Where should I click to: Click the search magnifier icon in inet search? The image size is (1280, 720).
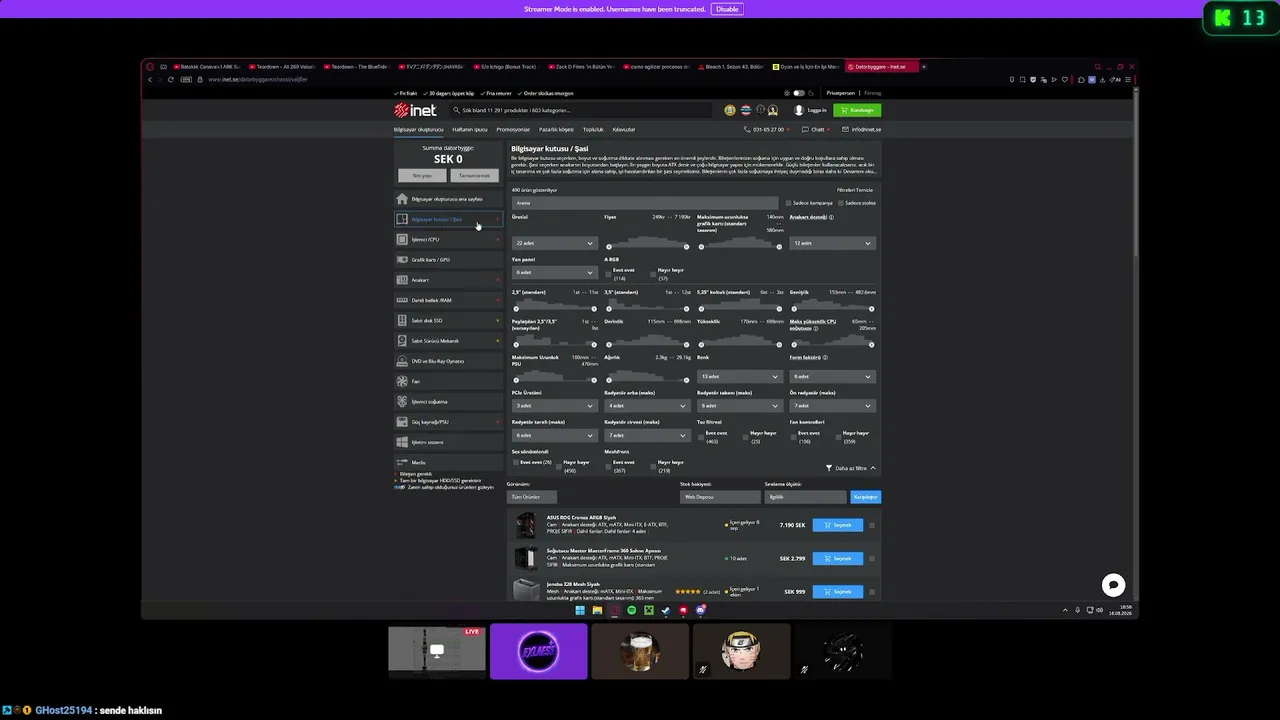click(x=457, y=110)
